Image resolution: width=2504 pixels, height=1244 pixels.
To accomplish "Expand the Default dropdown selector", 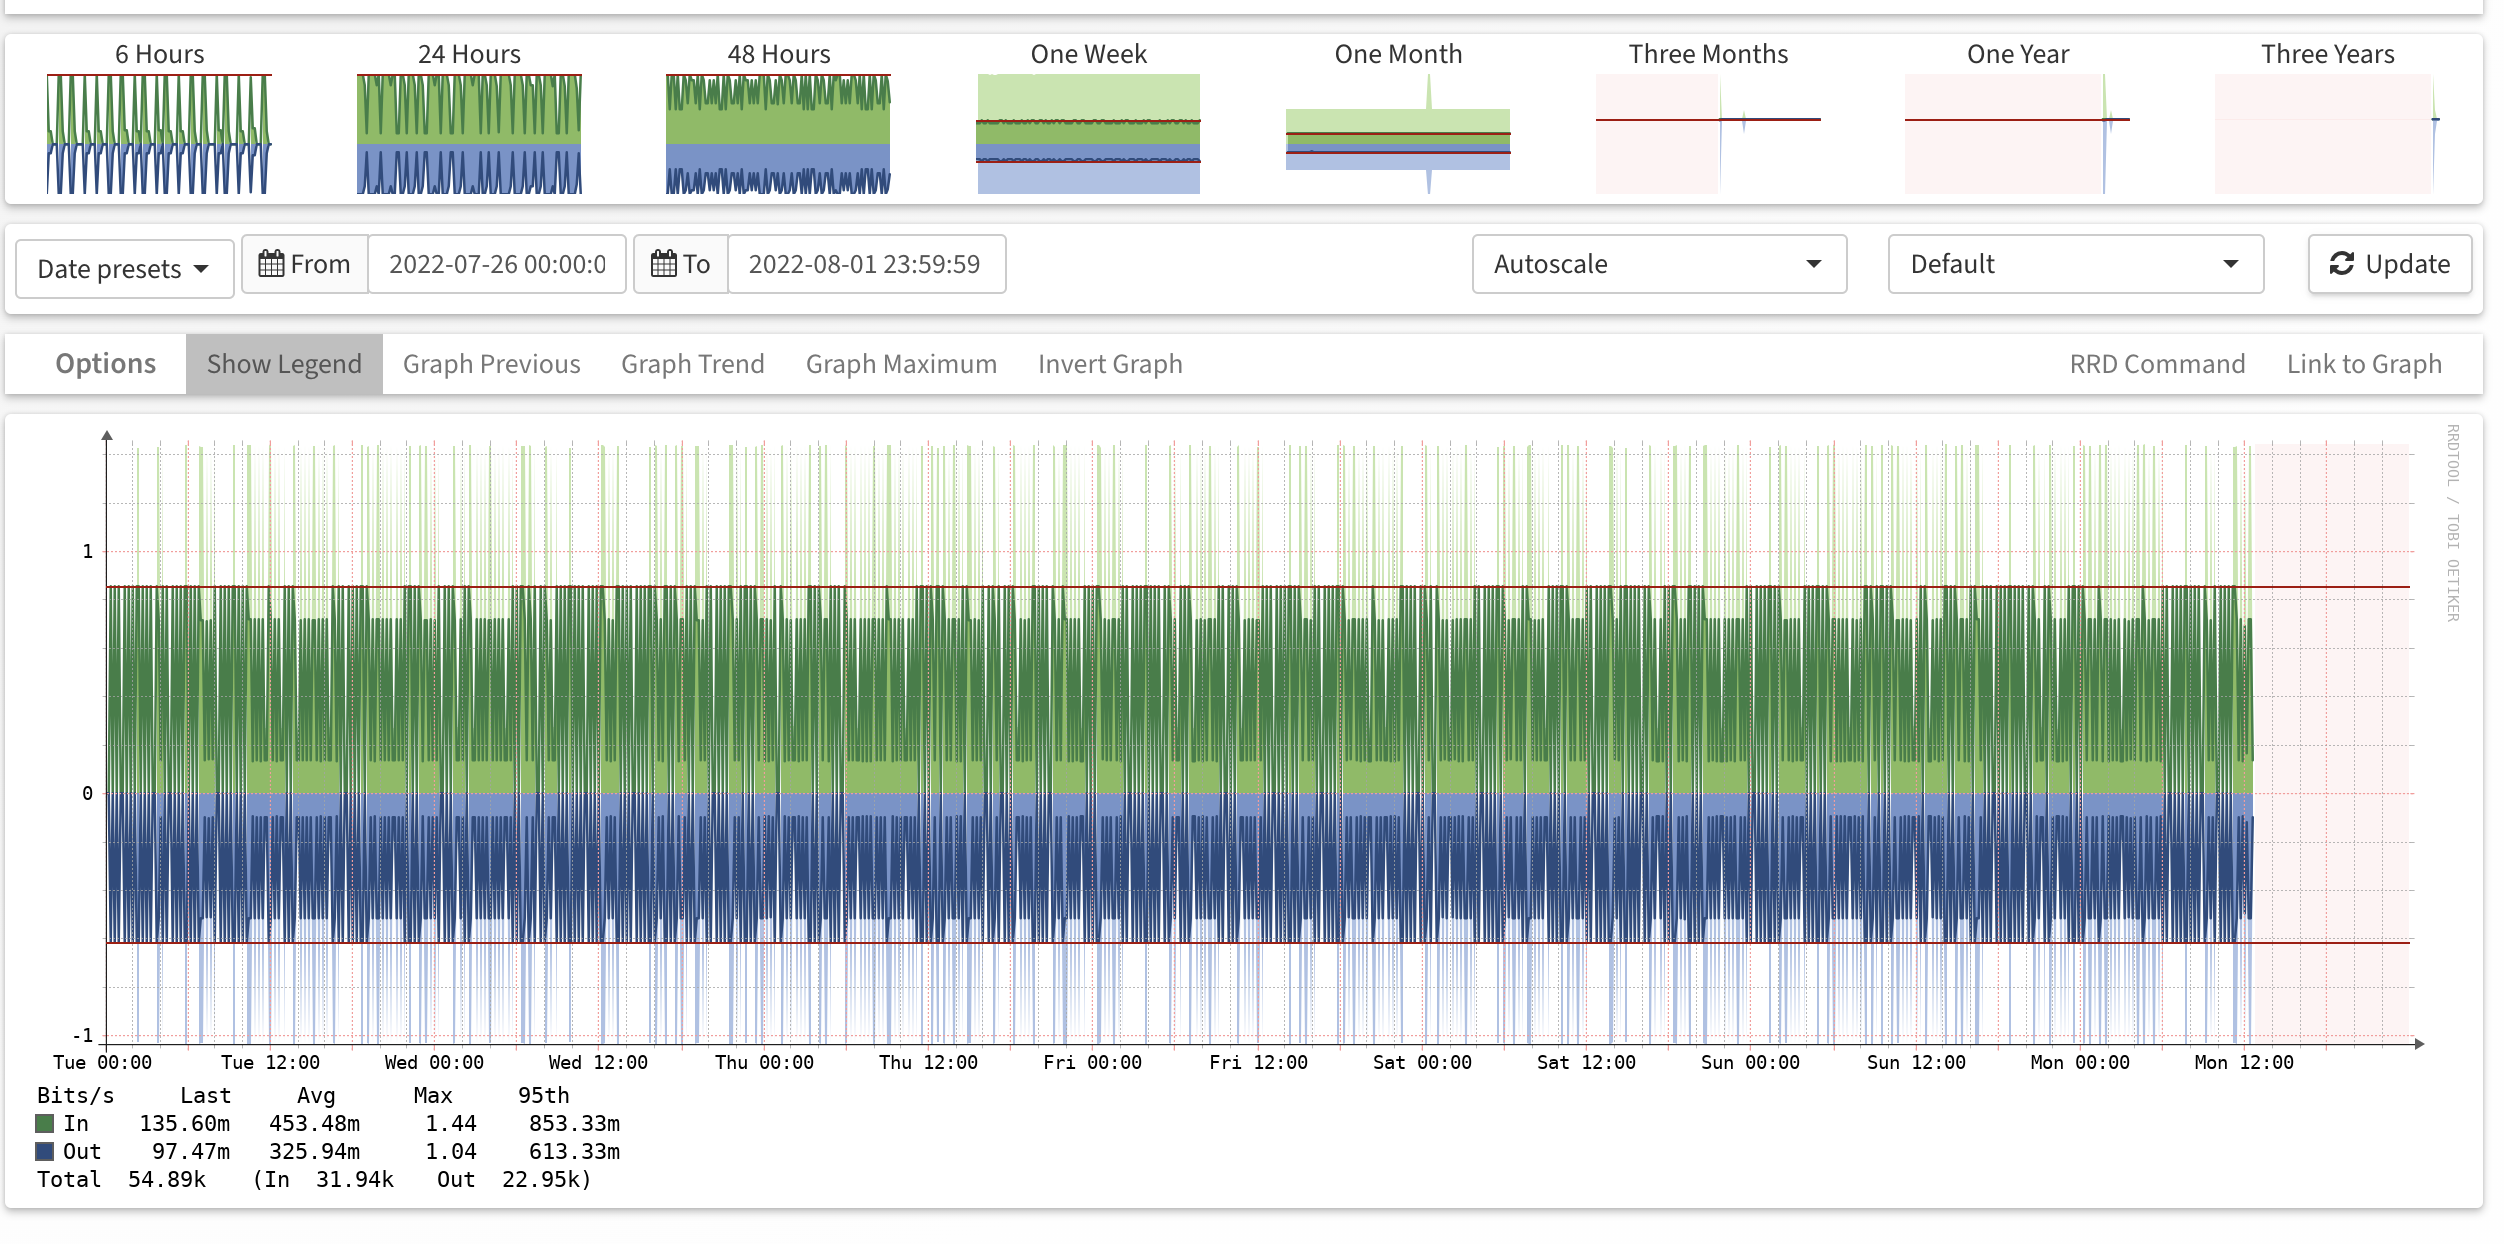I will (2074, 264).
